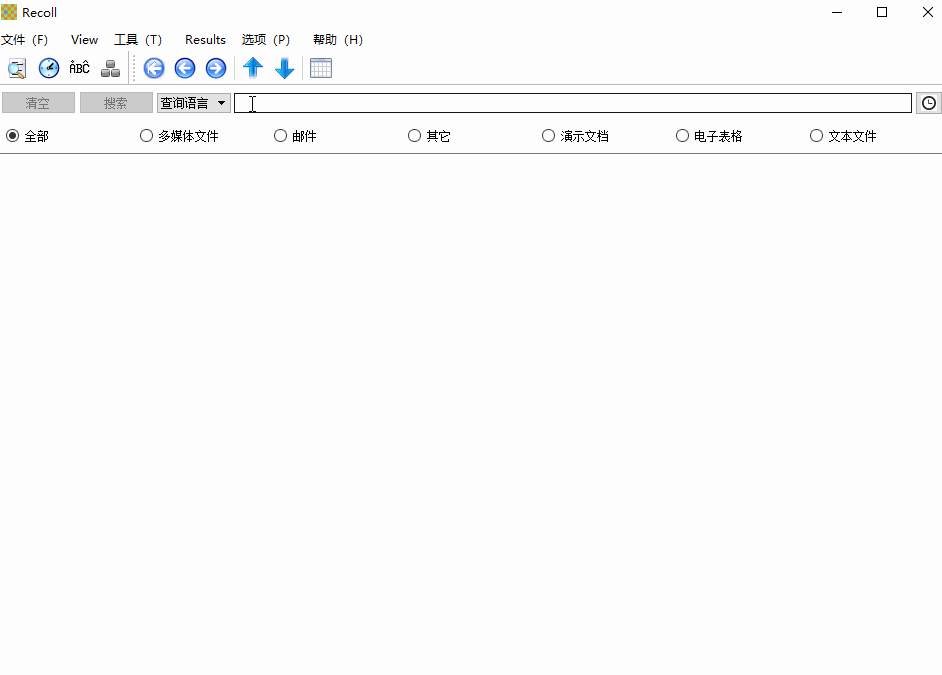
Task: Click the 清空 button
Action: point(38,103)
